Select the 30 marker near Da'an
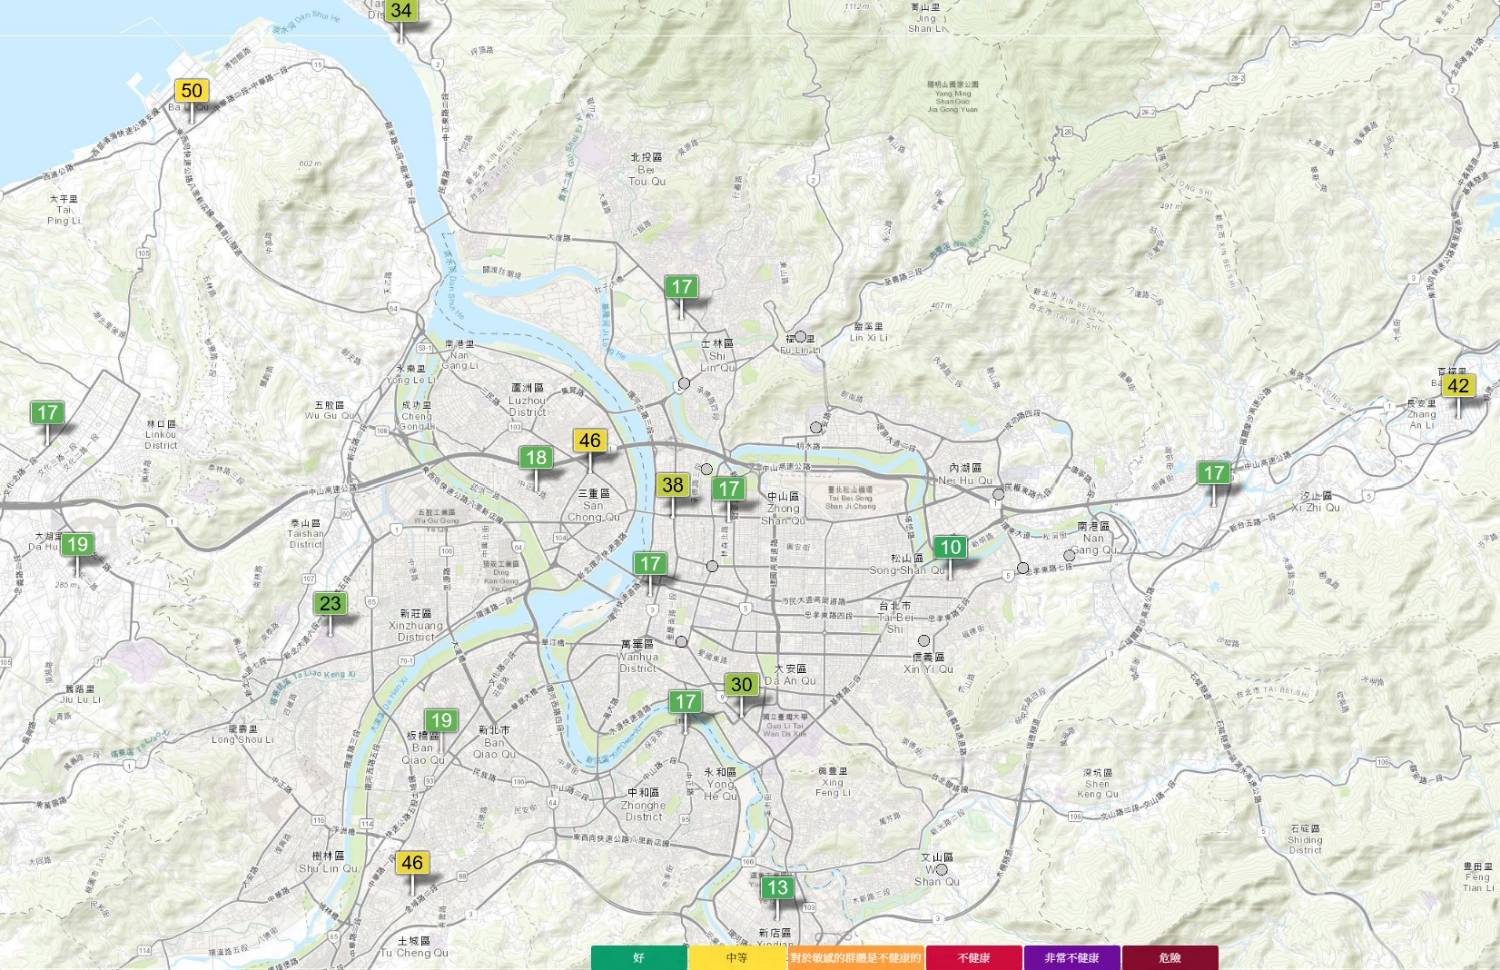Viewport: 1500px width, 970px height. 741,685
